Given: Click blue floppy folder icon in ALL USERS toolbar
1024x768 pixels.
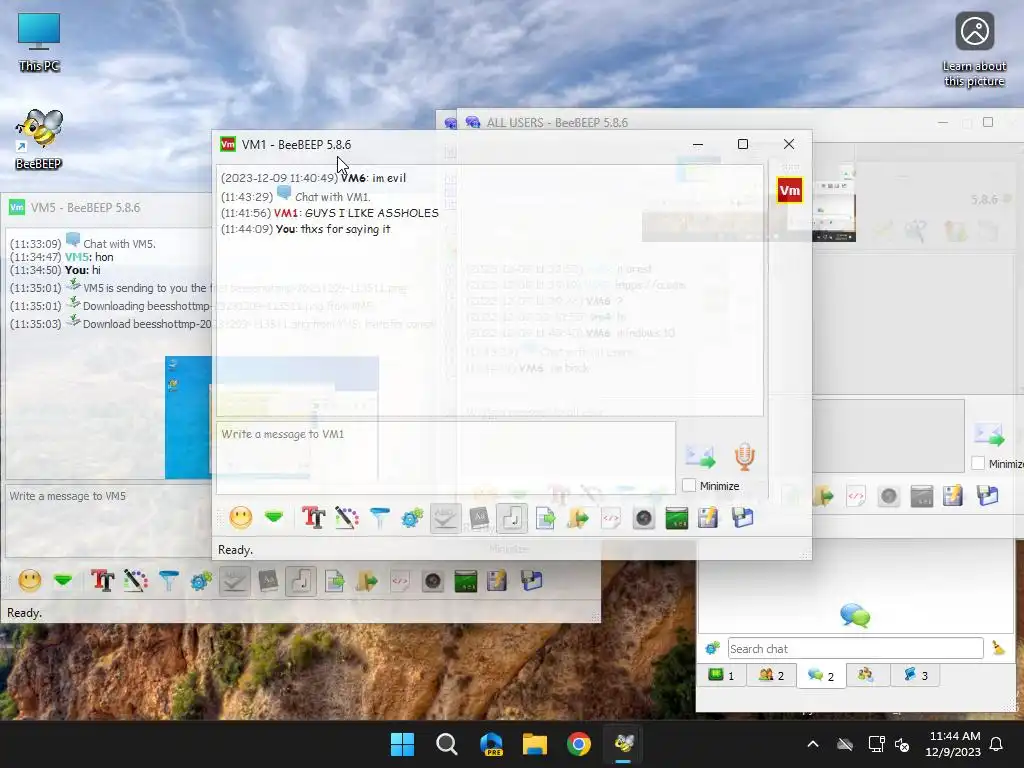Looking at the screenshot, I should pyautogui.click(x=987, y=496).
